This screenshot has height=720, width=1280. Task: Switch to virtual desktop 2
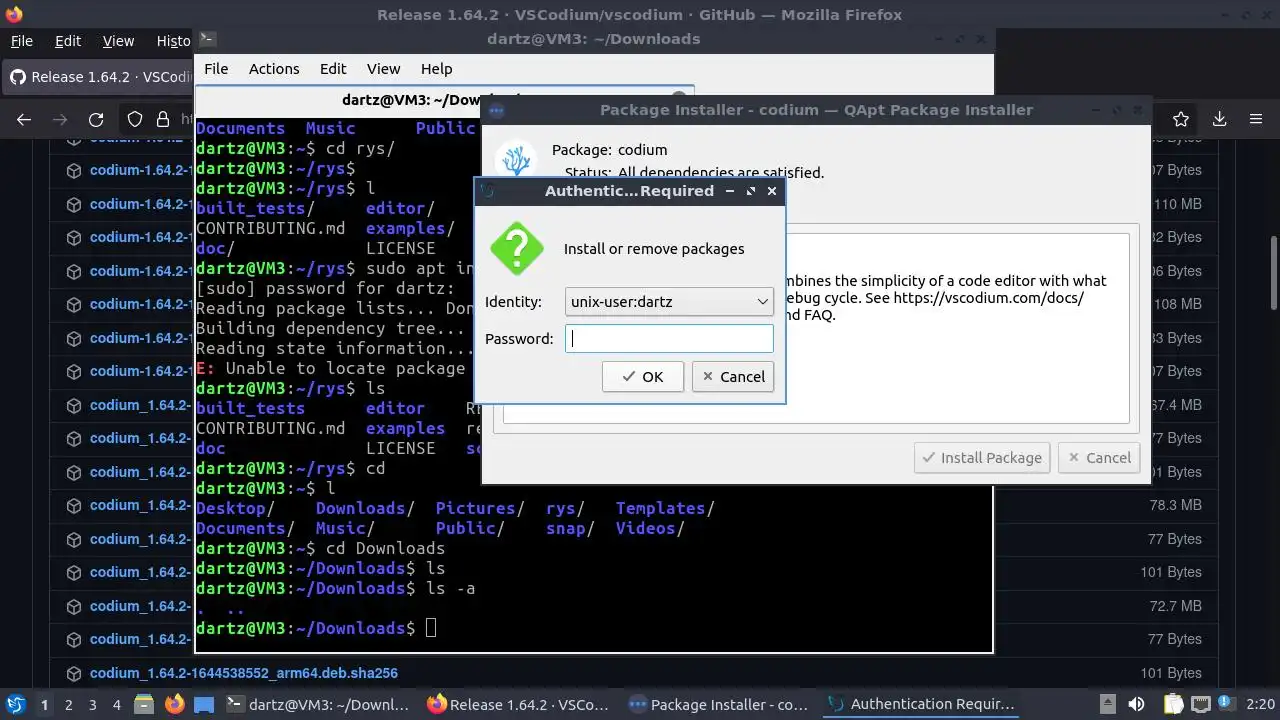click(69, 705)
